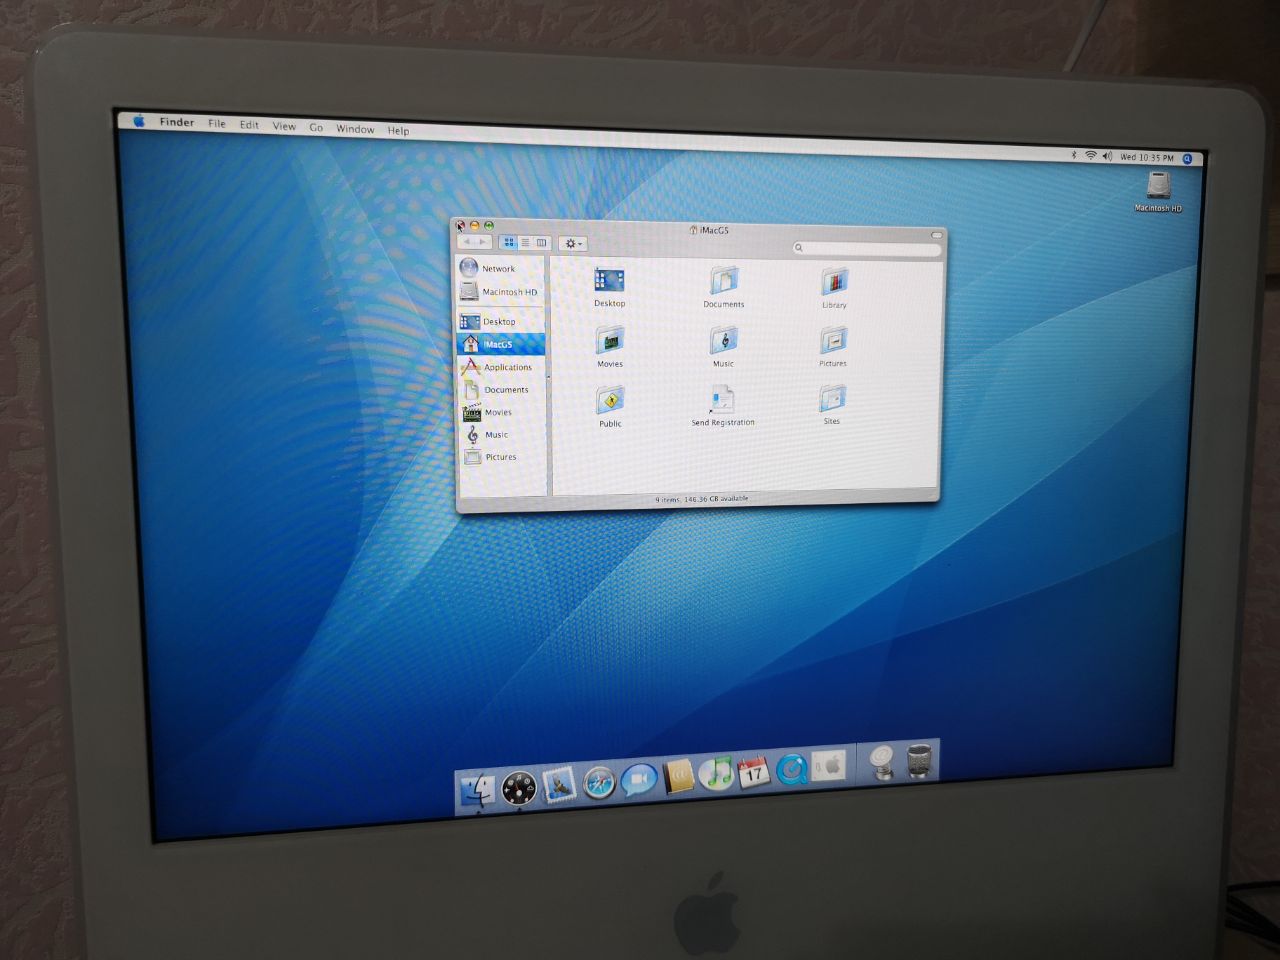Open the AirPort Wi-Fi status menu

(x=1091, y=155)
